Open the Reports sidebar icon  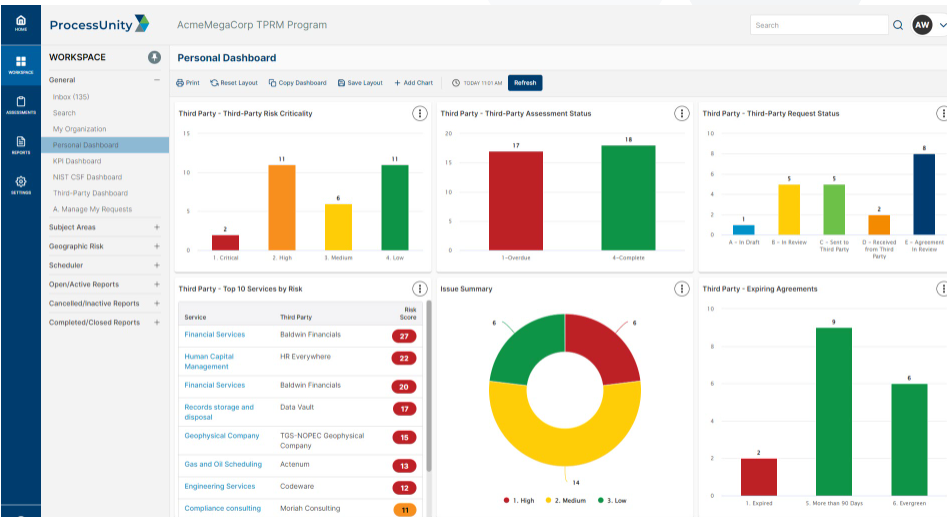[21, 145]
